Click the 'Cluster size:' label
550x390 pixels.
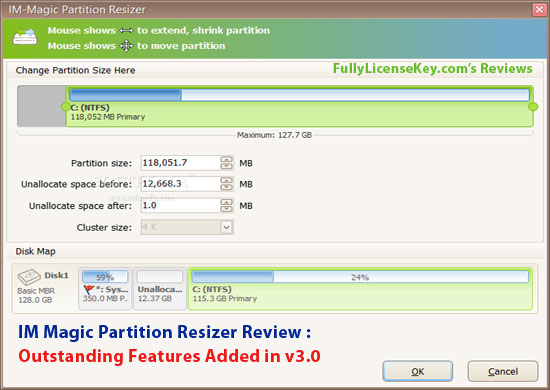coord(104,228)
